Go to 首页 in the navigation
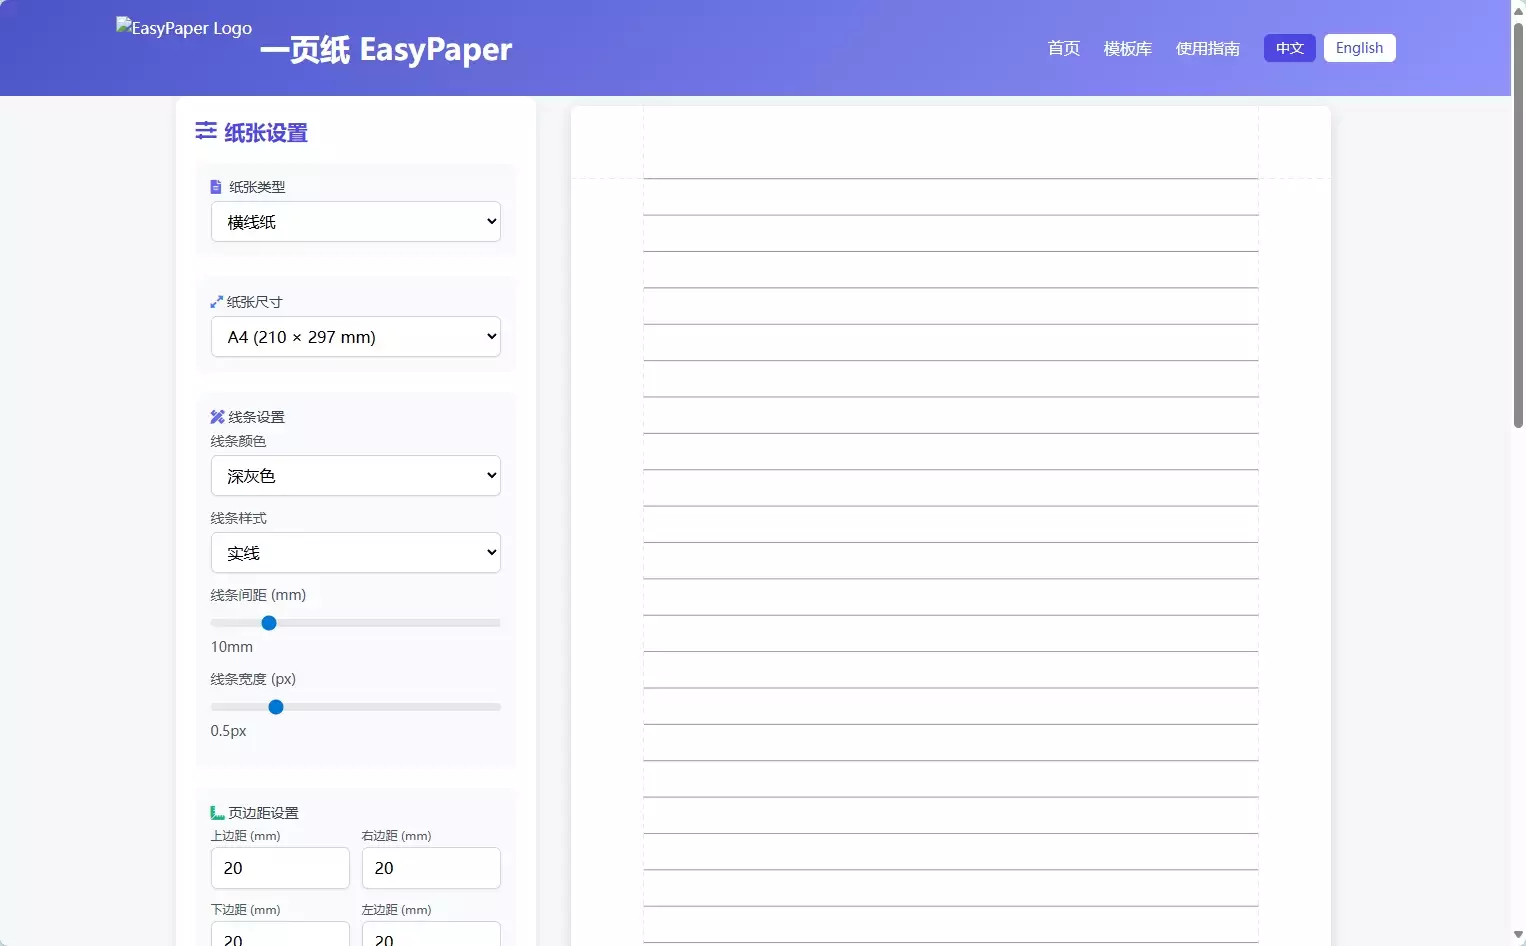The height and width of the screenshot is (946, 1526). [1064, 48]
